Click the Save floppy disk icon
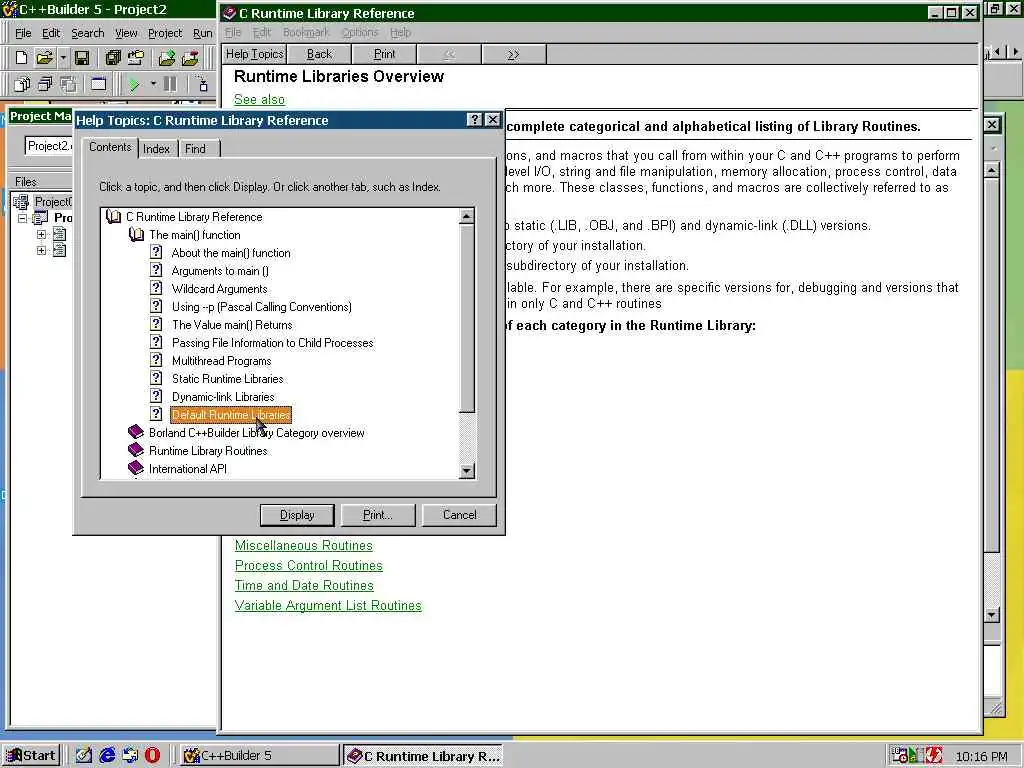 82,58
